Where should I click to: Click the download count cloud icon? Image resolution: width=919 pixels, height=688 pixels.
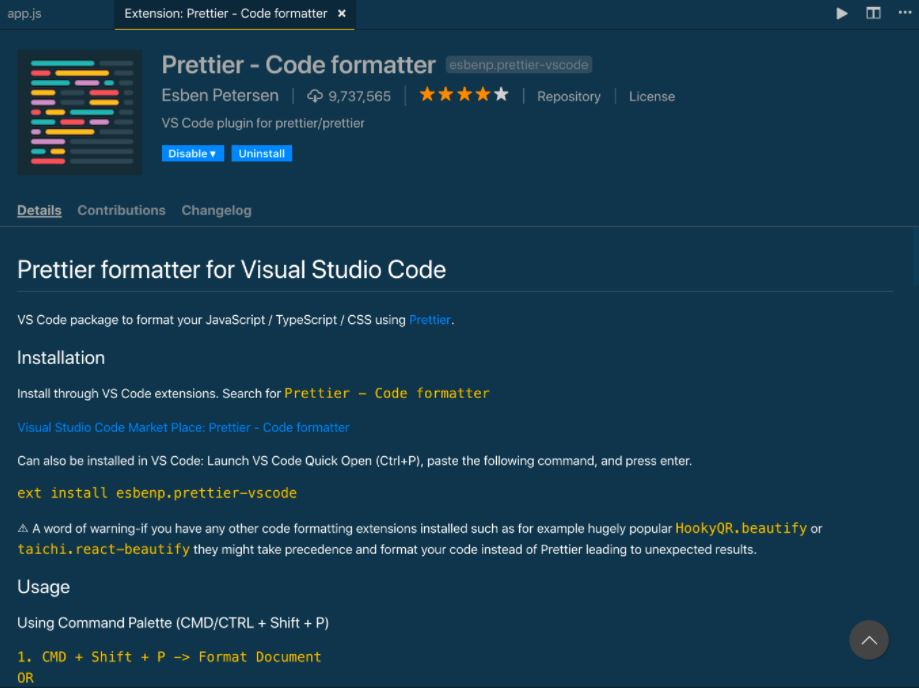coord(315,96)
